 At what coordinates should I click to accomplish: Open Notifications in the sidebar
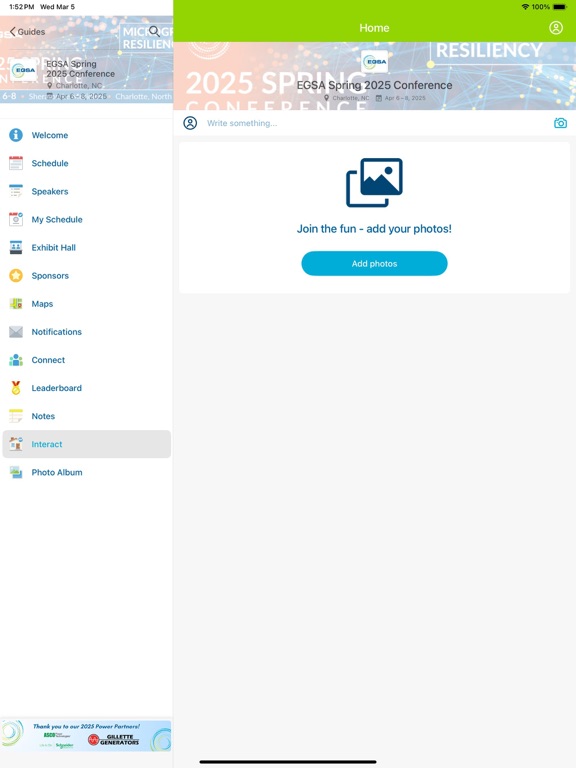pyautogui.click(x=87, y=332)
